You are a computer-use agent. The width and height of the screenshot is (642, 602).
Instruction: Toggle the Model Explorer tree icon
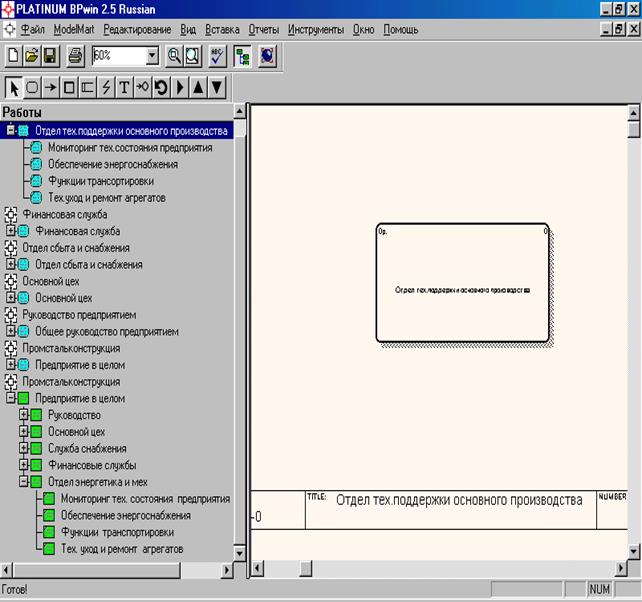click(x=243, y=57)
